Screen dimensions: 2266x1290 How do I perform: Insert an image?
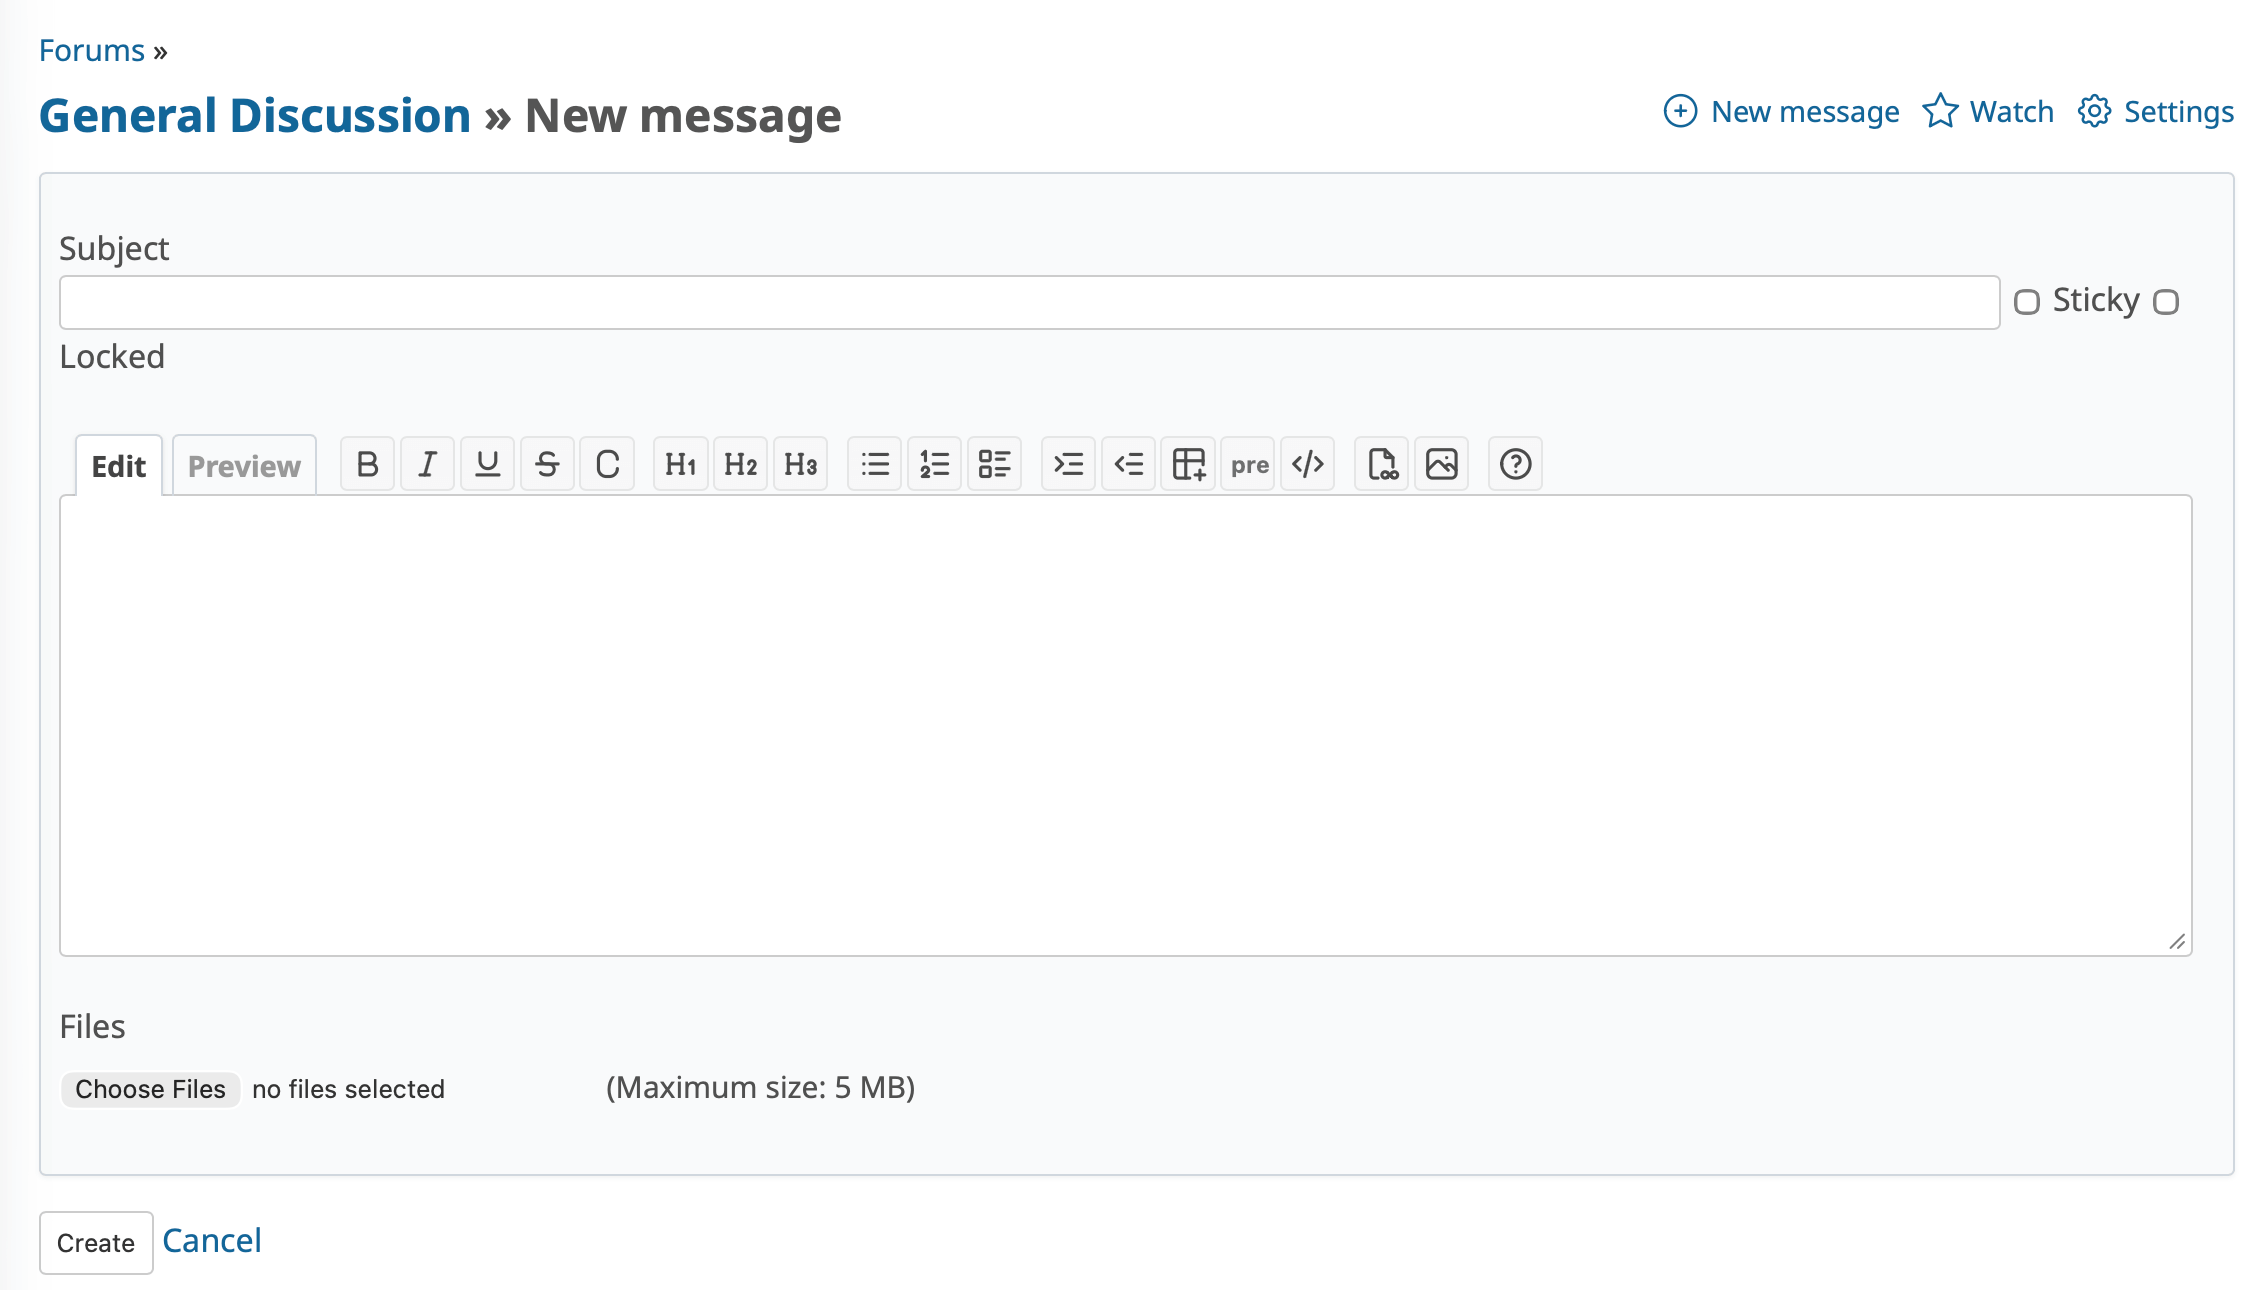1441,463
